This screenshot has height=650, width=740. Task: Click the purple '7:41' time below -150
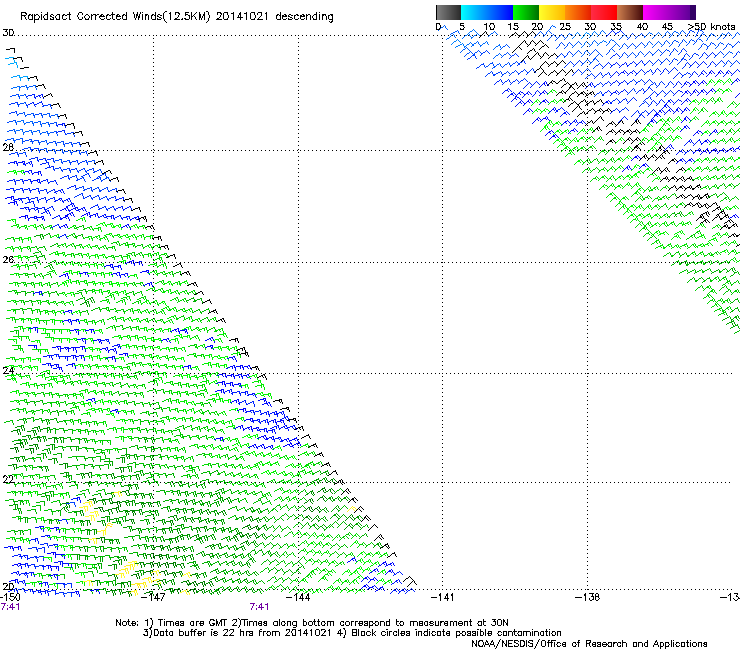tap(10, 607)
